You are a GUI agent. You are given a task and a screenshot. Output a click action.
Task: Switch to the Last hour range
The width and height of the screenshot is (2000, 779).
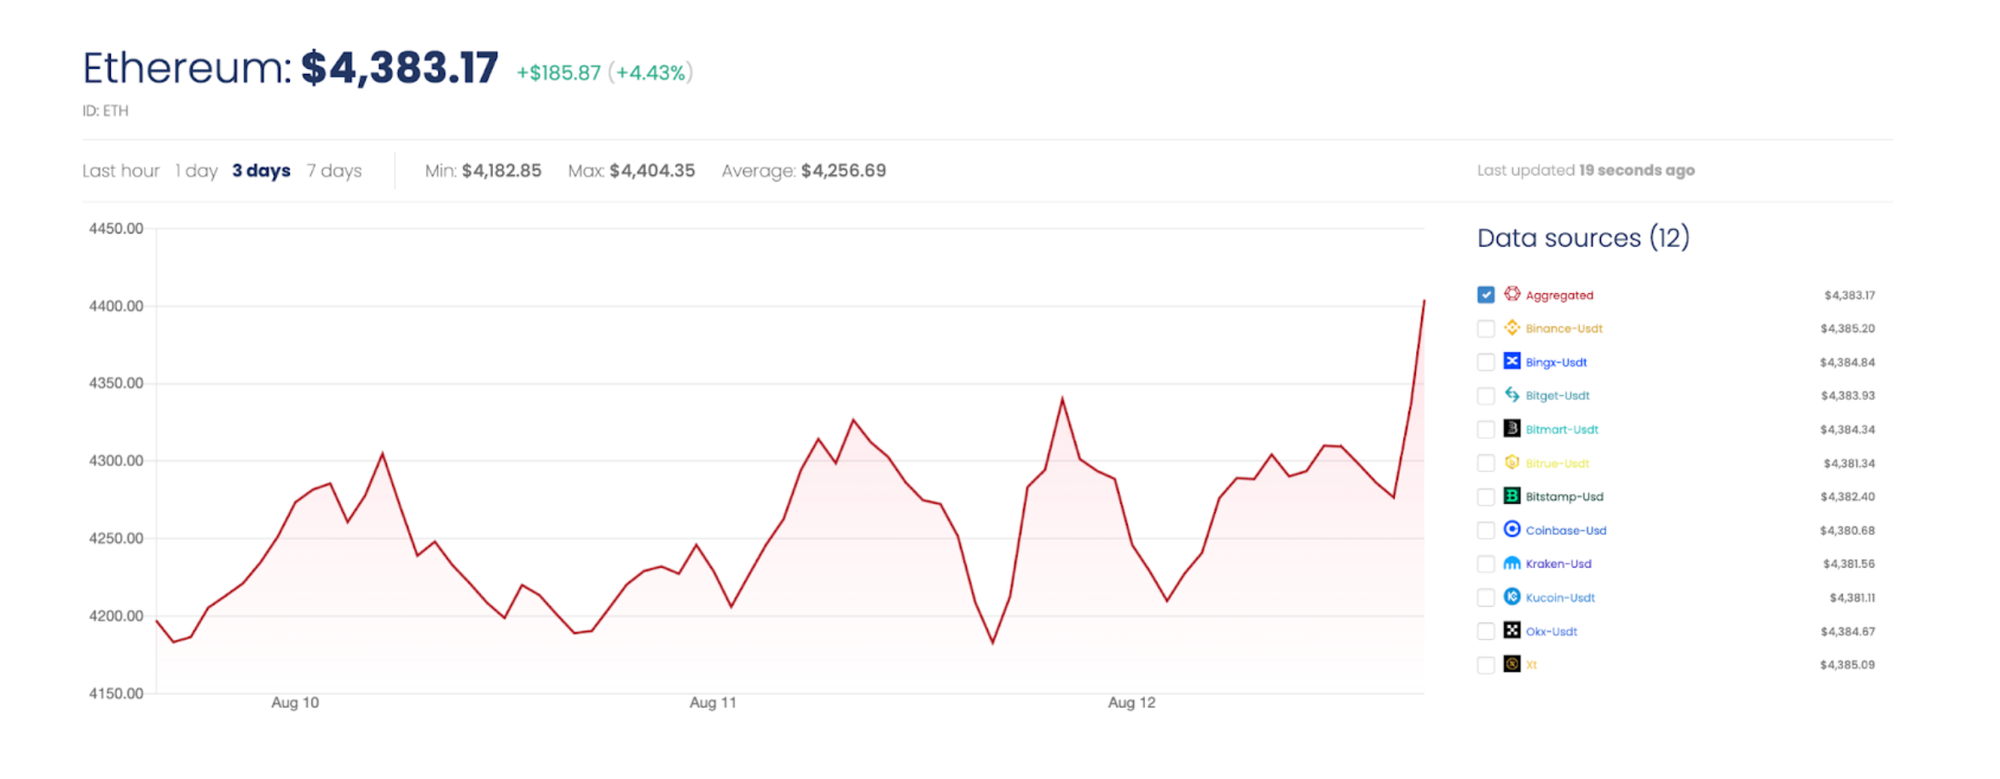(x=121, y=171)
